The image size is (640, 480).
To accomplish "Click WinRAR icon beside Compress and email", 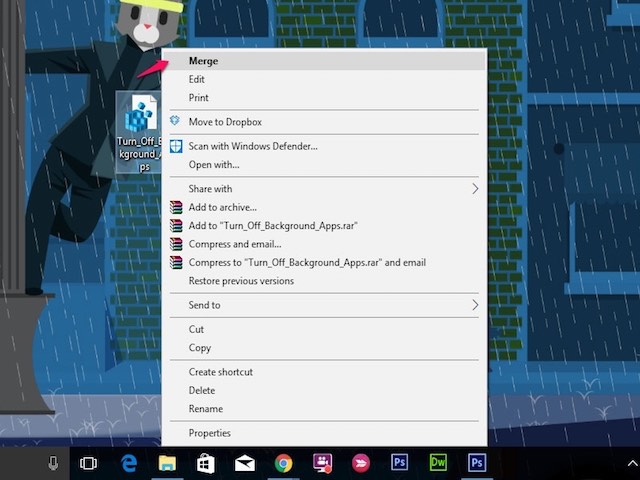I will pos(176,244).
